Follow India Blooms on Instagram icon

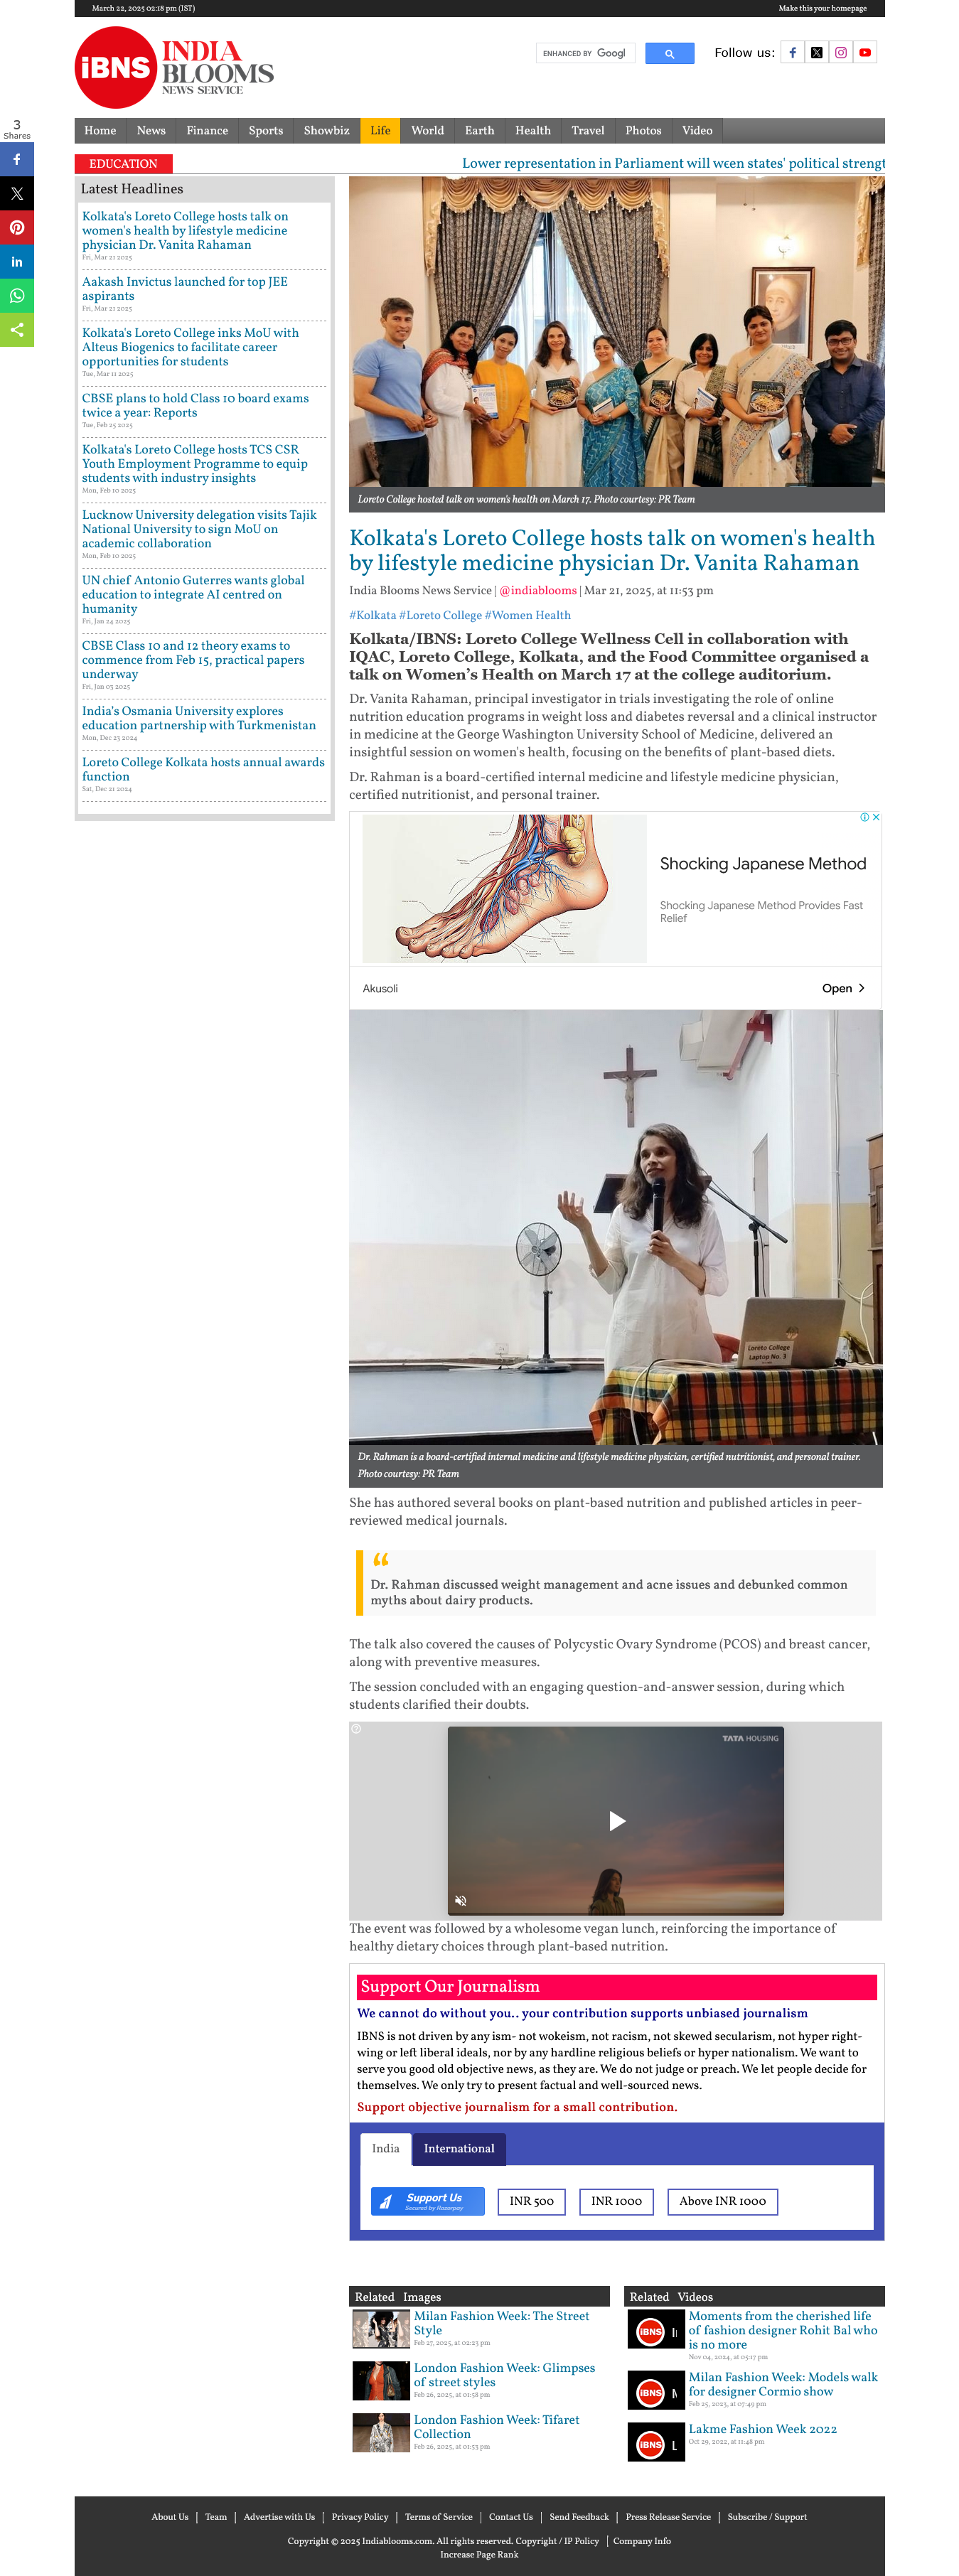841,53
